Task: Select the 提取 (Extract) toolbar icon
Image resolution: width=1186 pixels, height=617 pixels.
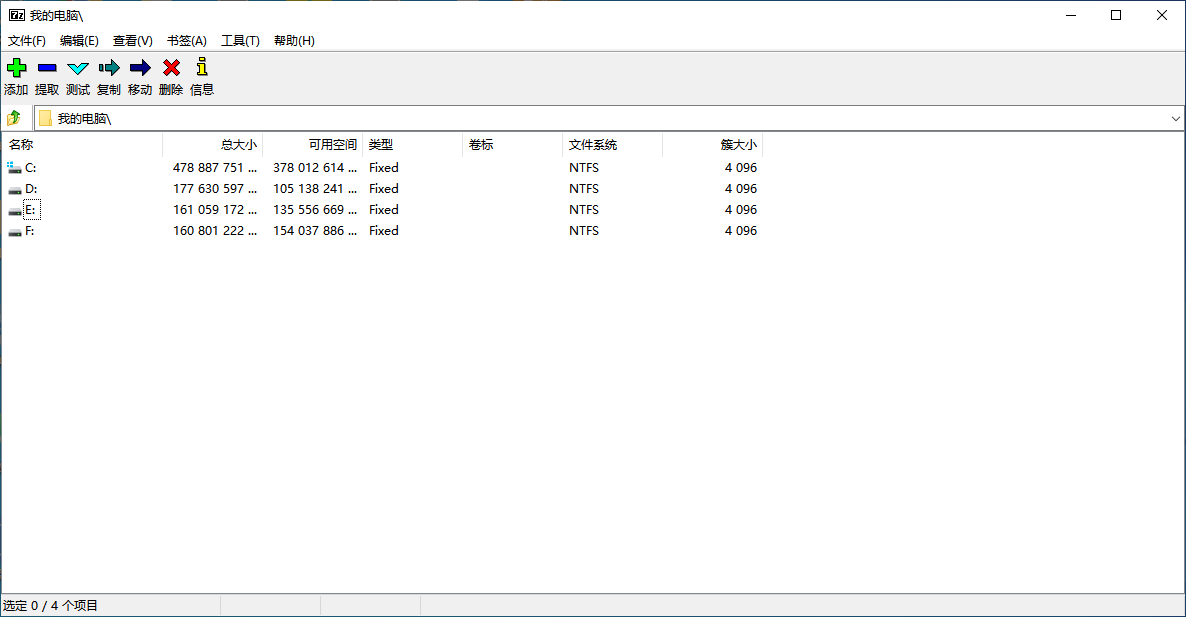Action: pyautogui.click(x=46, y=67)
